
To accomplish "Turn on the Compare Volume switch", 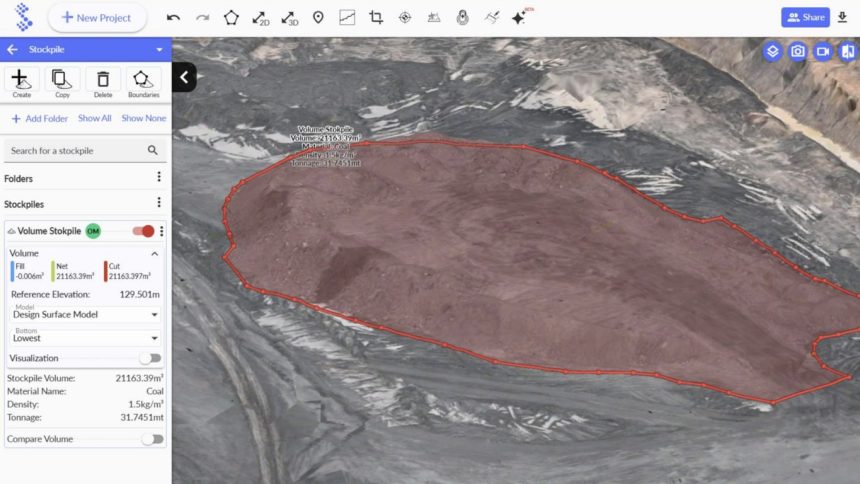I will pyautogui.click(x=152, y=439).
